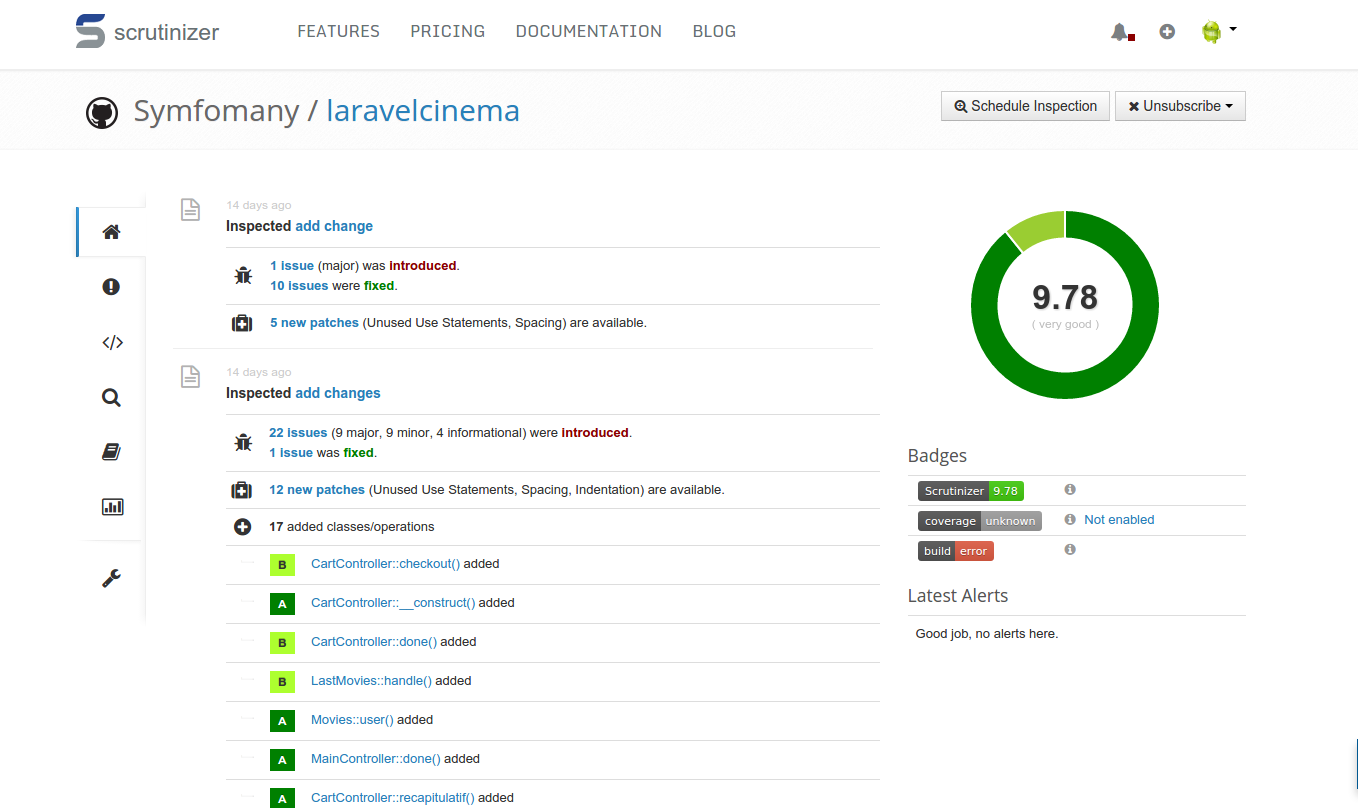Click A grade badge for CartController::__construct()
The height and width of the screenshot is (808, 1358).
click(282, 604)
